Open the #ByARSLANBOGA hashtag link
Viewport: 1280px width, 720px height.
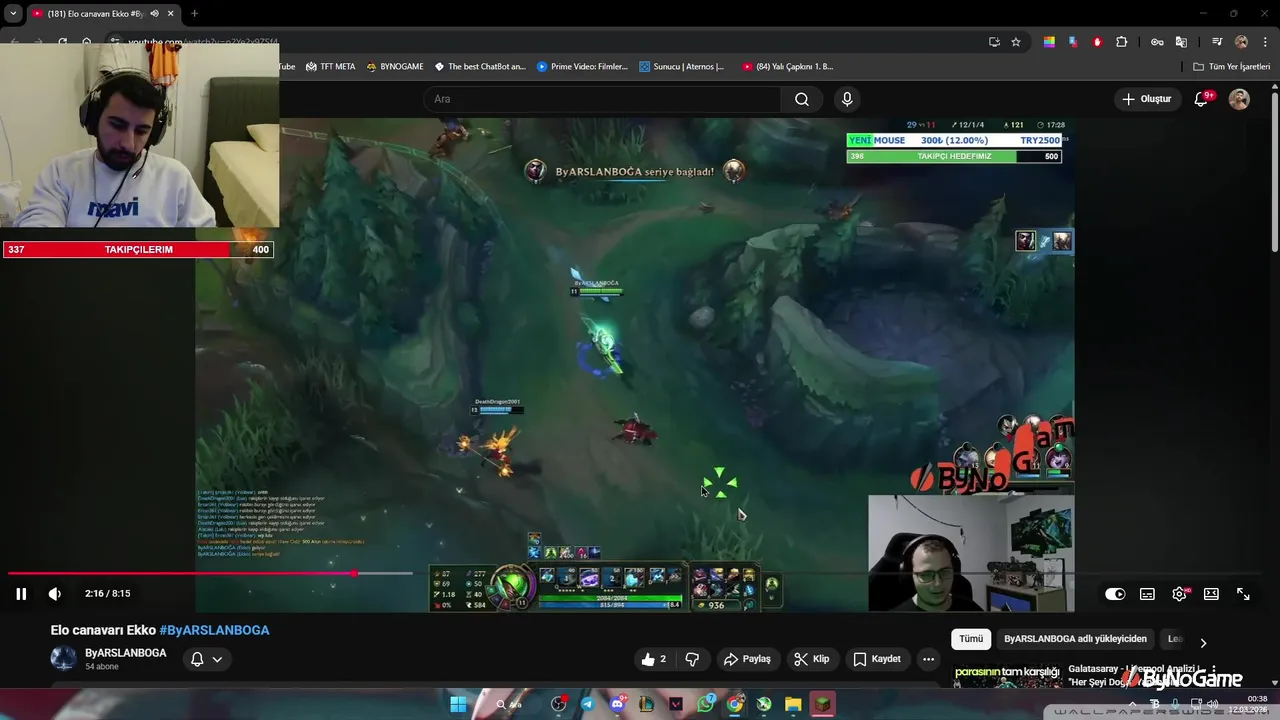tap(214, 630)
